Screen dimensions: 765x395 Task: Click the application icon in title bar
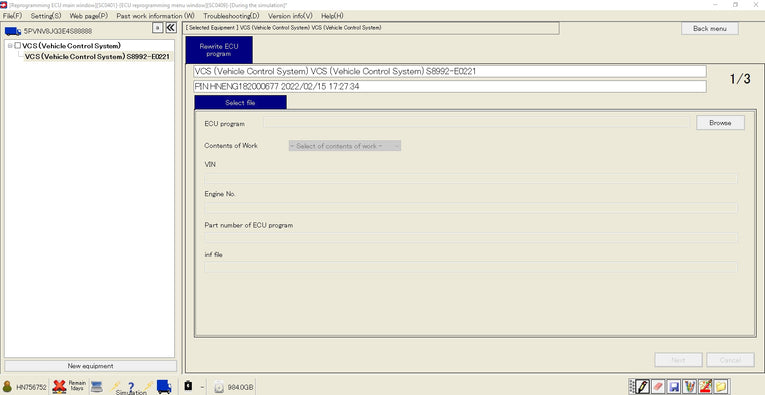(4, 4)
